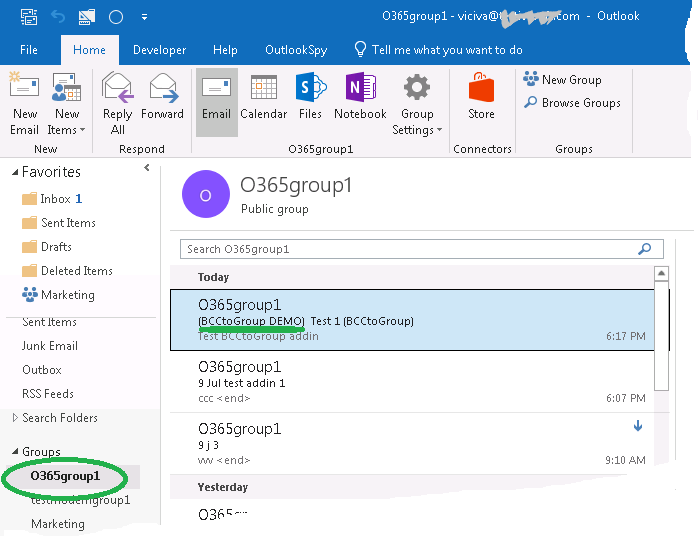This screenshot has width=698, height=536.
Task: Select Marketing under Groups
Action: (x=58, y=524)
